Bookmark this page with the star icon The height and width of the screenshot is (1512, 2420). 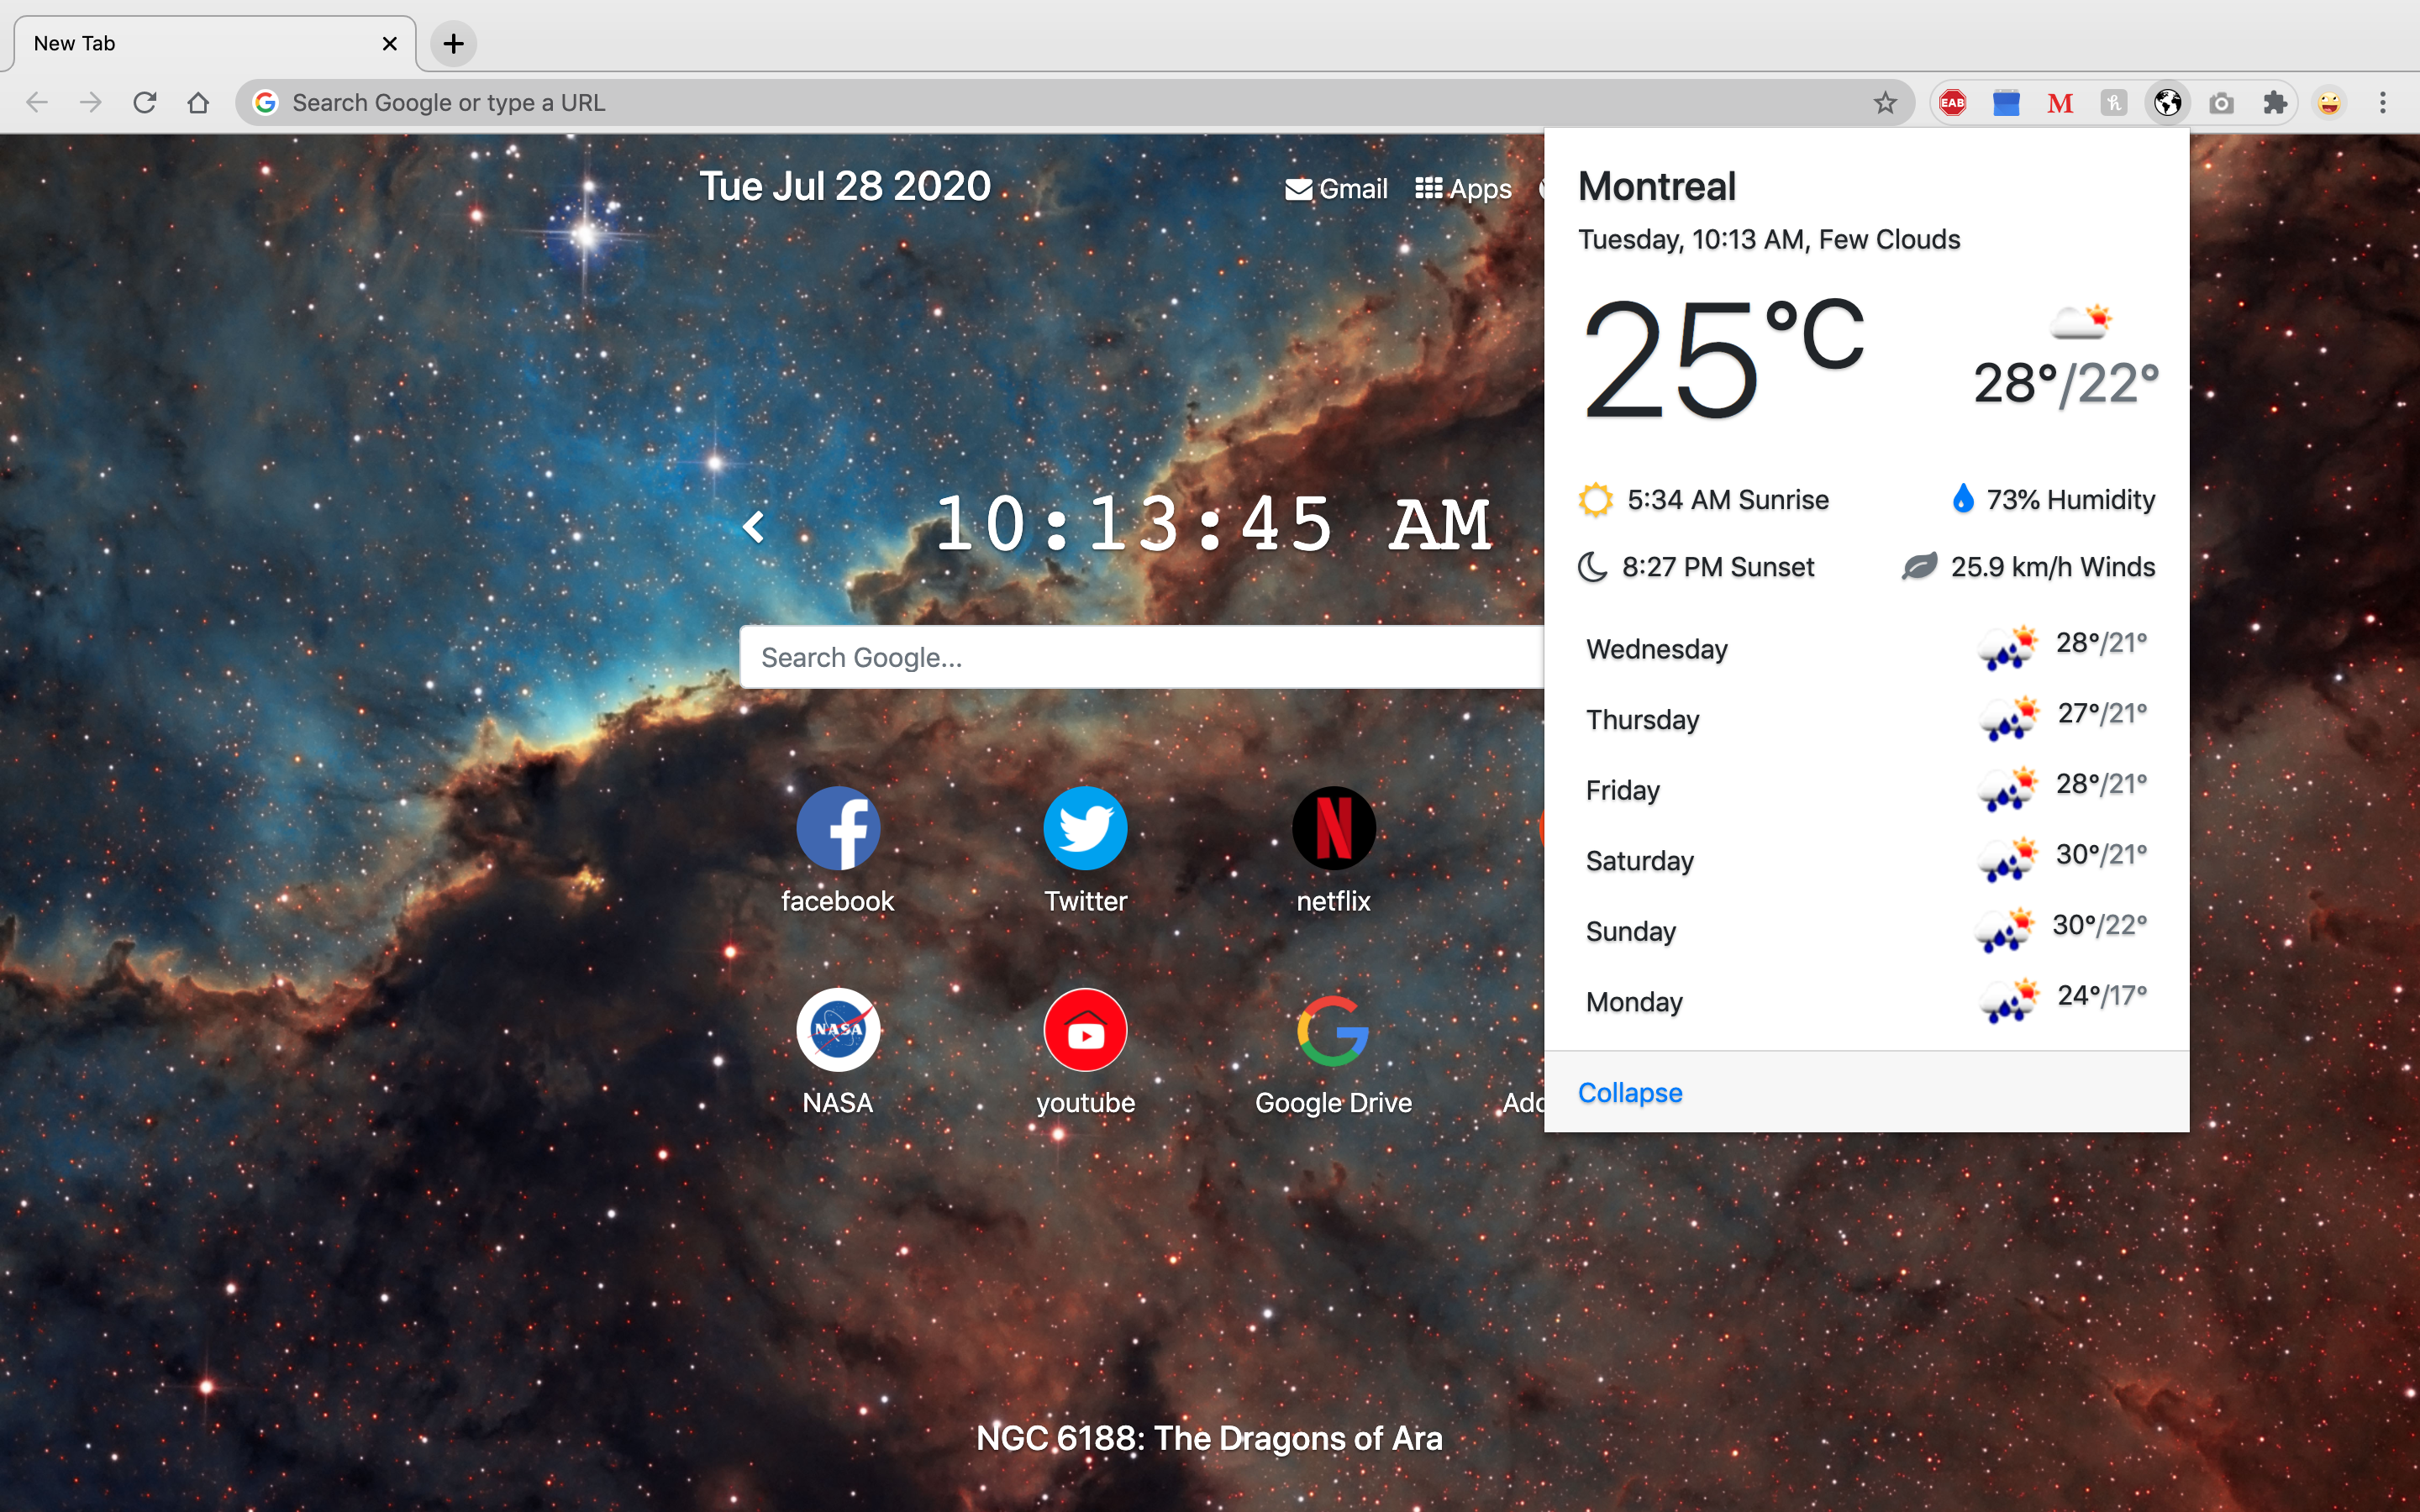tap(1885, 103)
